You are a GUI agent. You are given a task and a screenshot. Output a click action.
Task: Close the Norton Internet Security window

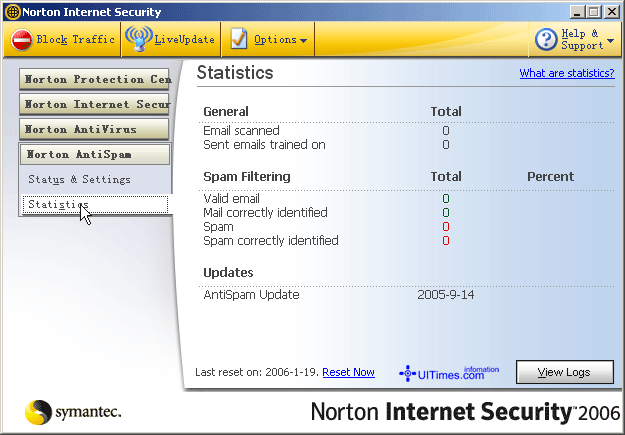[x=611, y=12]
